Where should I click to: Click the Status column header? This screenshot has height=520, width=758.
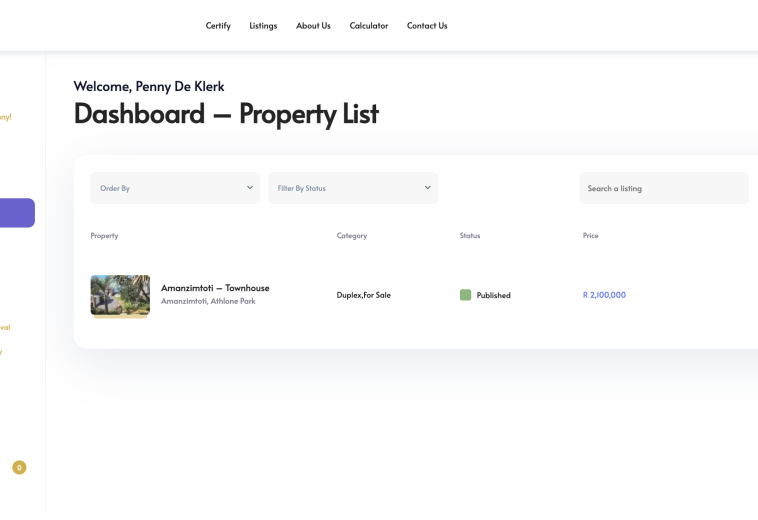click(x=469, y=235)
